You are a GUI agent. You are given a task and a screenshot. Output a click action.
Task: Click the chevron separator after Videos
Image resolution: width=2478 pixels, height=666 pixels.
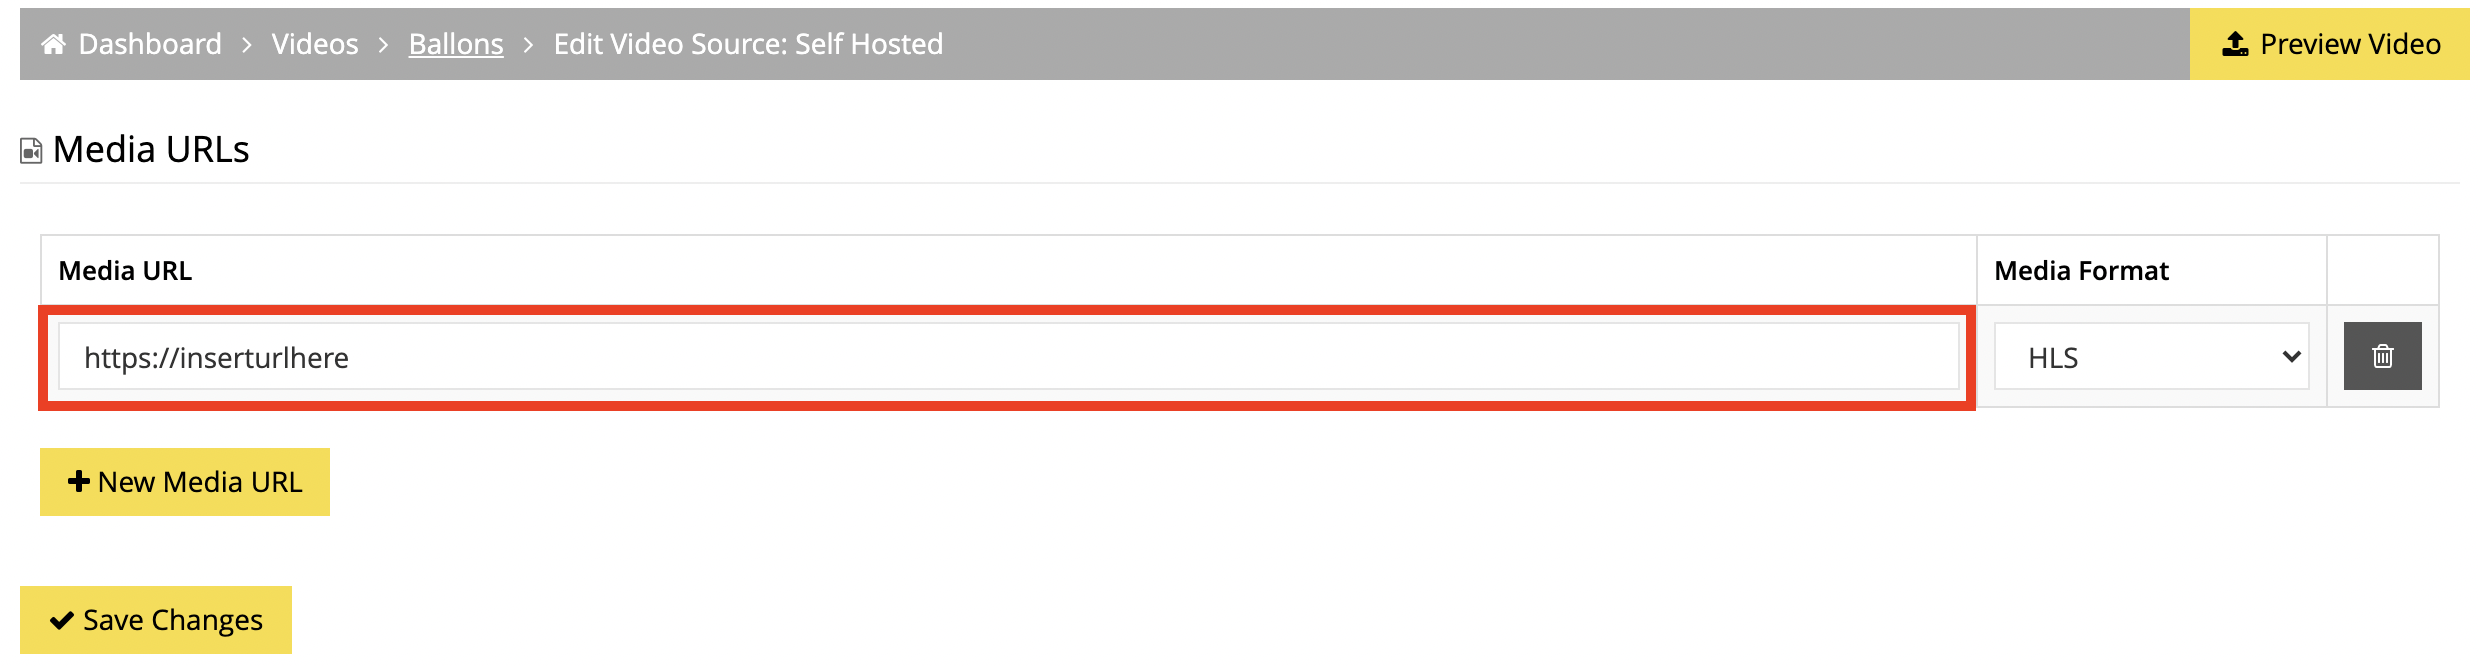coord(383,45)
